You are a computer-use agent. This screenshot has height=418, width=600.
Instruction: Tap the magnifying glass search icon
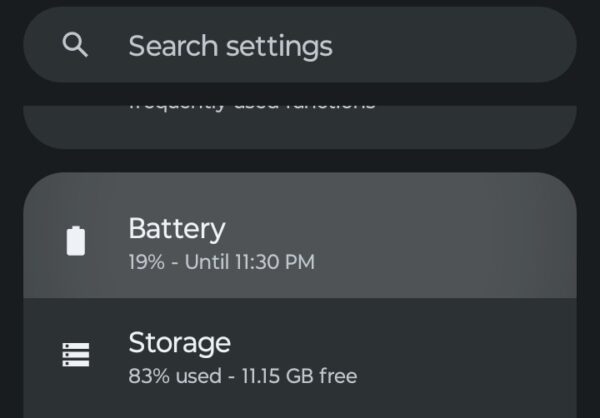tap(75, 45)
